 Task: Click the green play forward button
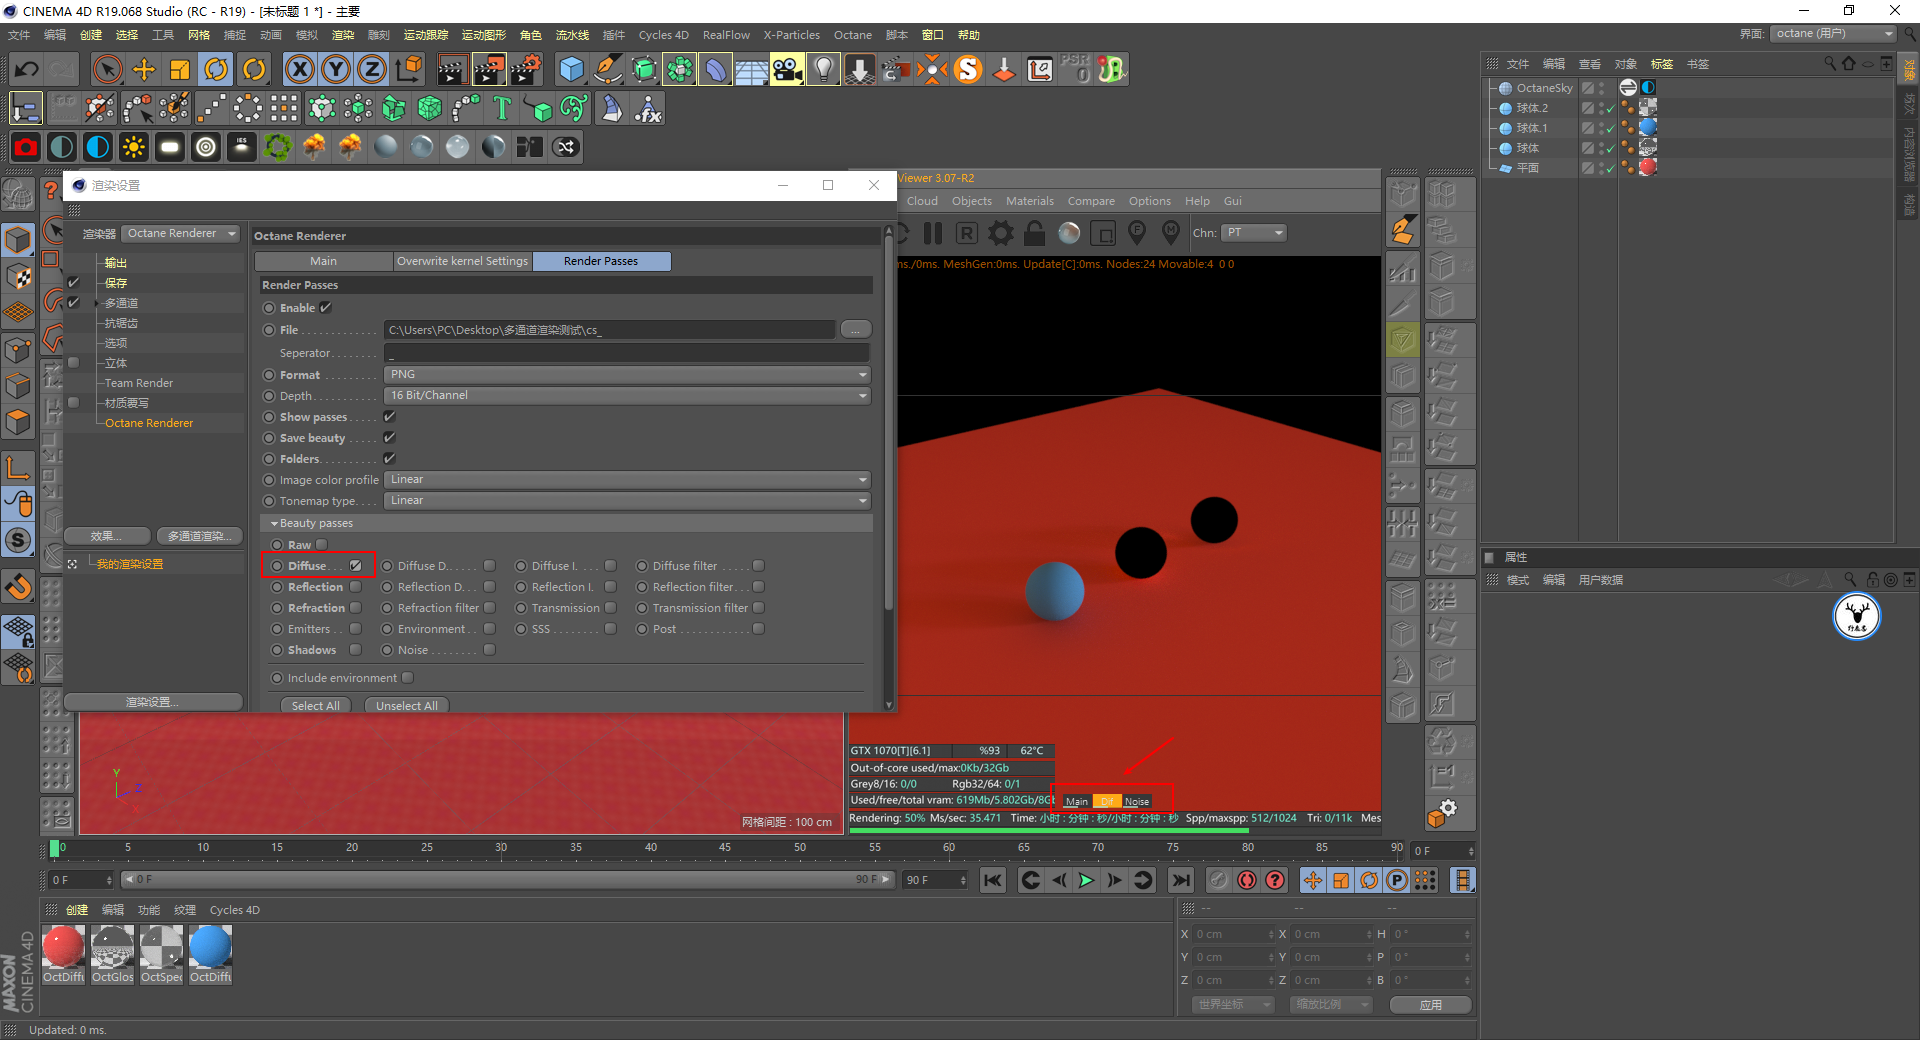1086,880
